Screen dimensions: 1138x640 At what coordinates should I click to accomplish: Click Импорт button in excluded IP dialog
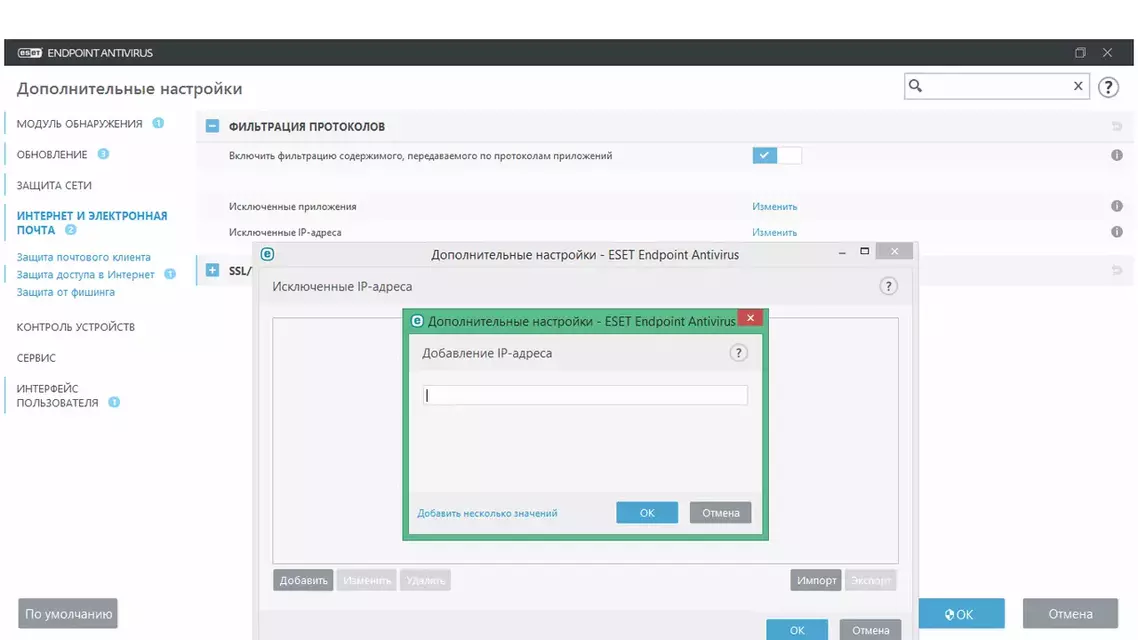pos(816,580)
